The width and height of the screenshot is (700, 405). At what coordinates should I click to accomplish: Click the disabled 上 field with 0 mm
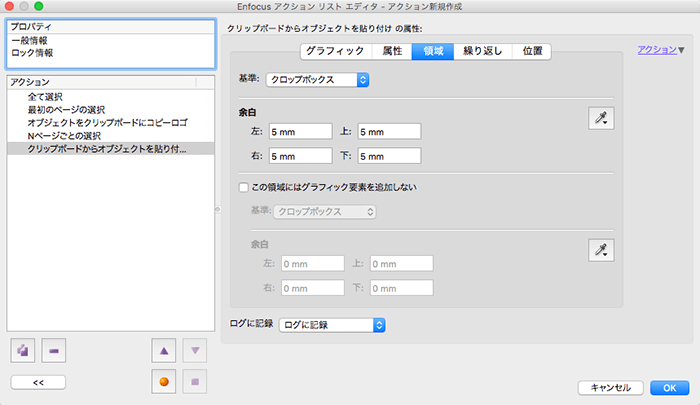401,263
